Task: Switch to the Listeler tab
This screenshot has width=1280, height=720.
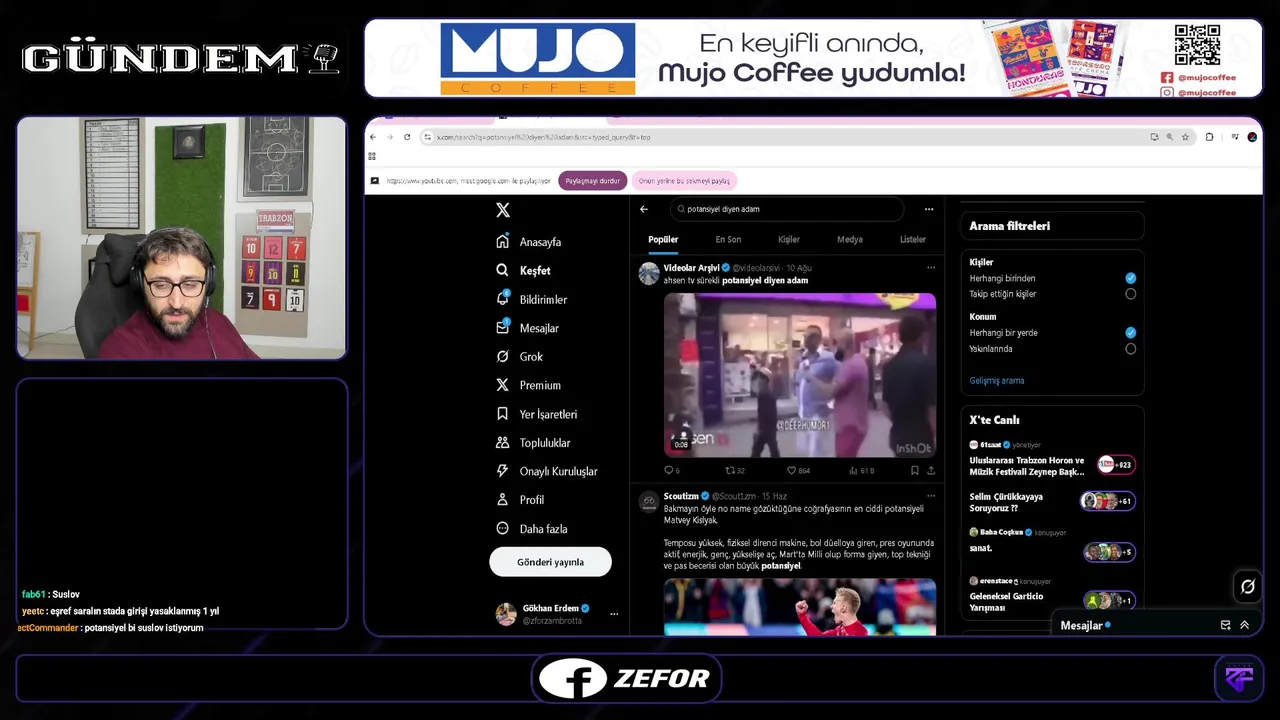Action: tap(913, 240)
